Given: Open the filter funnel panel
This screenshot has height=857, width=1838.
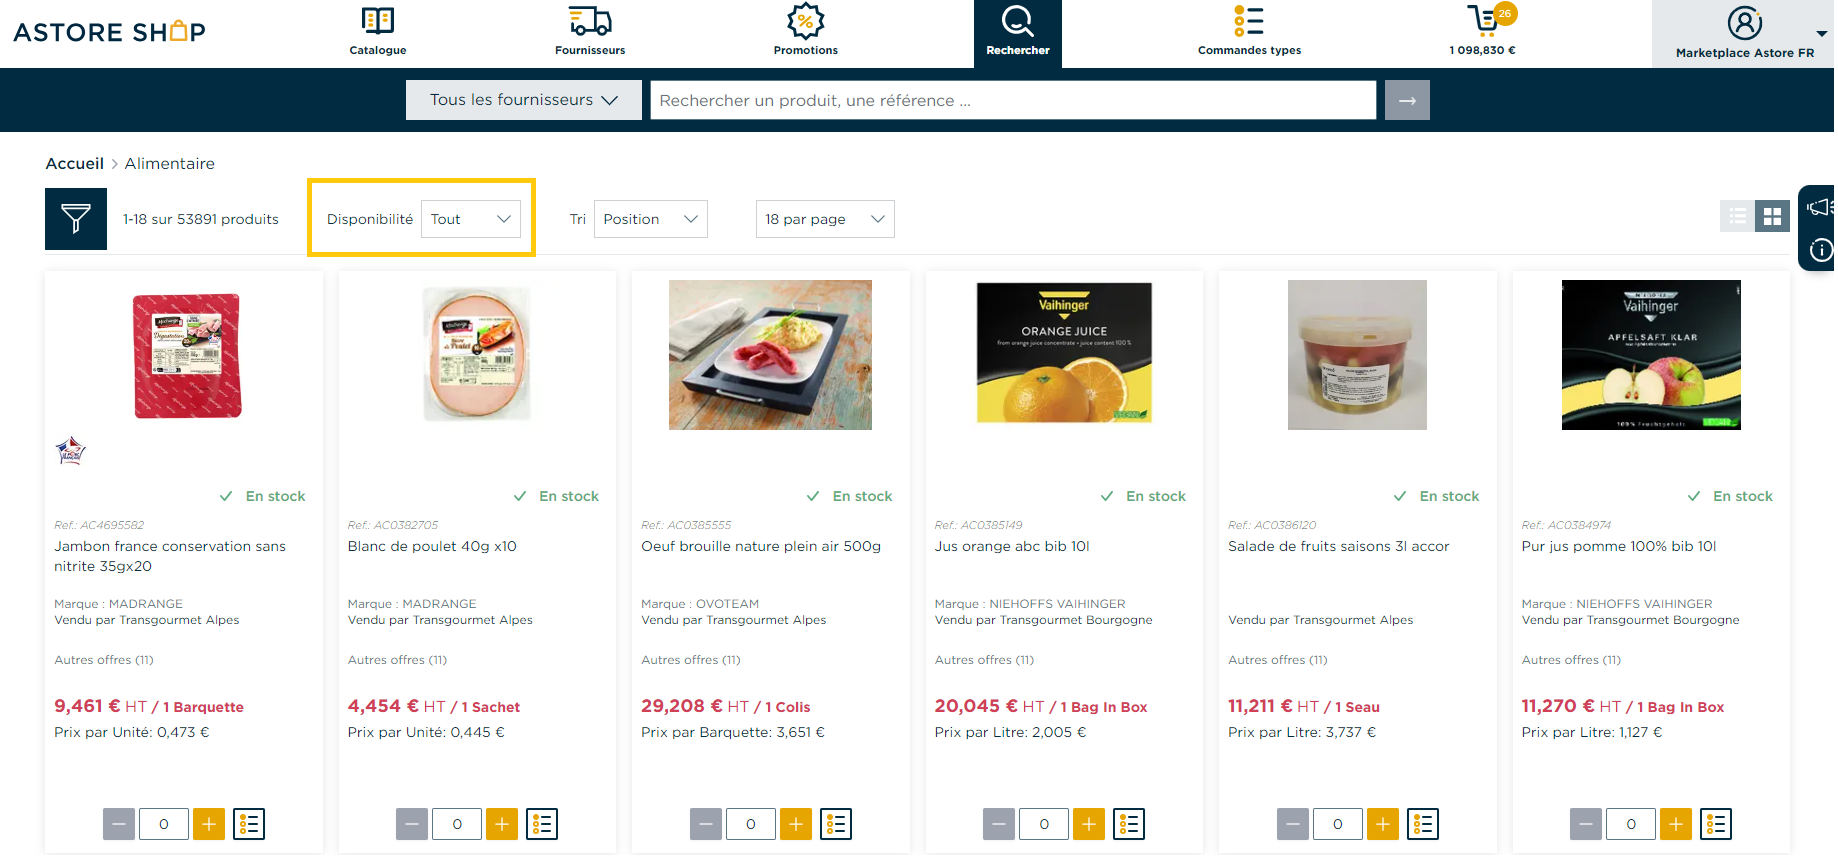Looking at the screenshot, I should (x=76, y=219).
